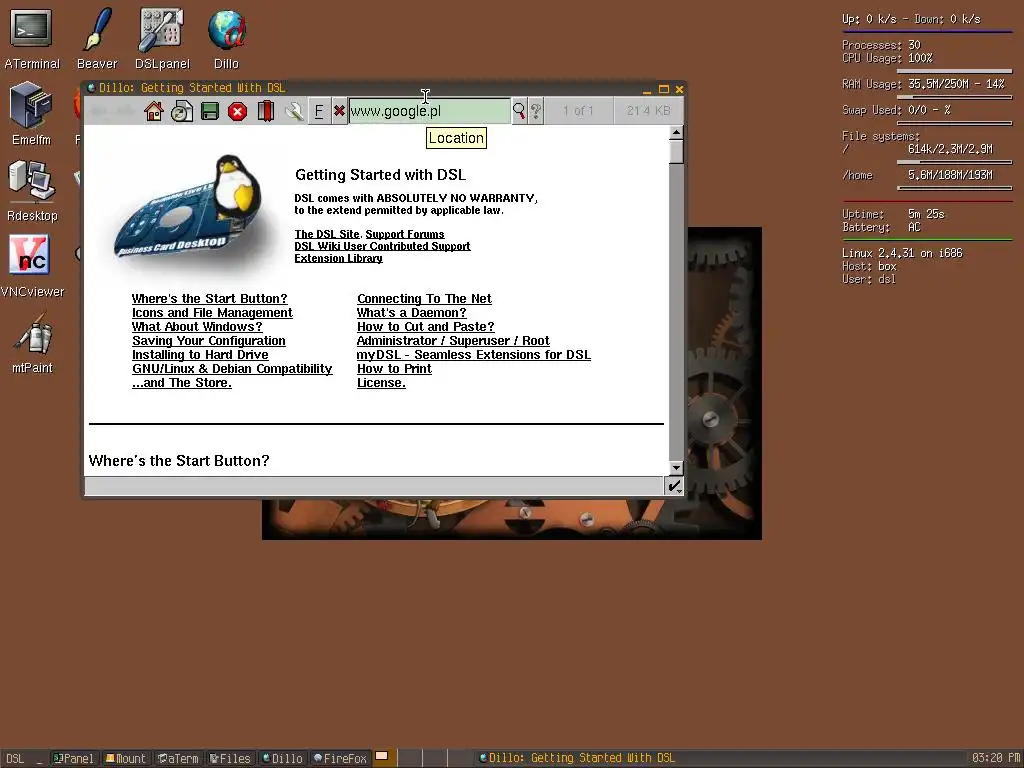1024x768 pixels.
Task: Open Dillo bookmarks book icon
Action: pyautogui.click(x=266, y=111)
